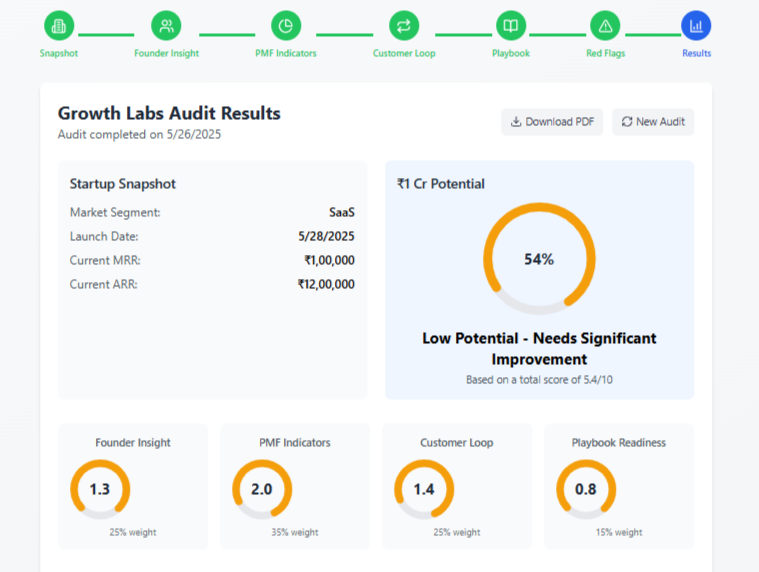Click the Playbook open-book icon

[511, 26]
